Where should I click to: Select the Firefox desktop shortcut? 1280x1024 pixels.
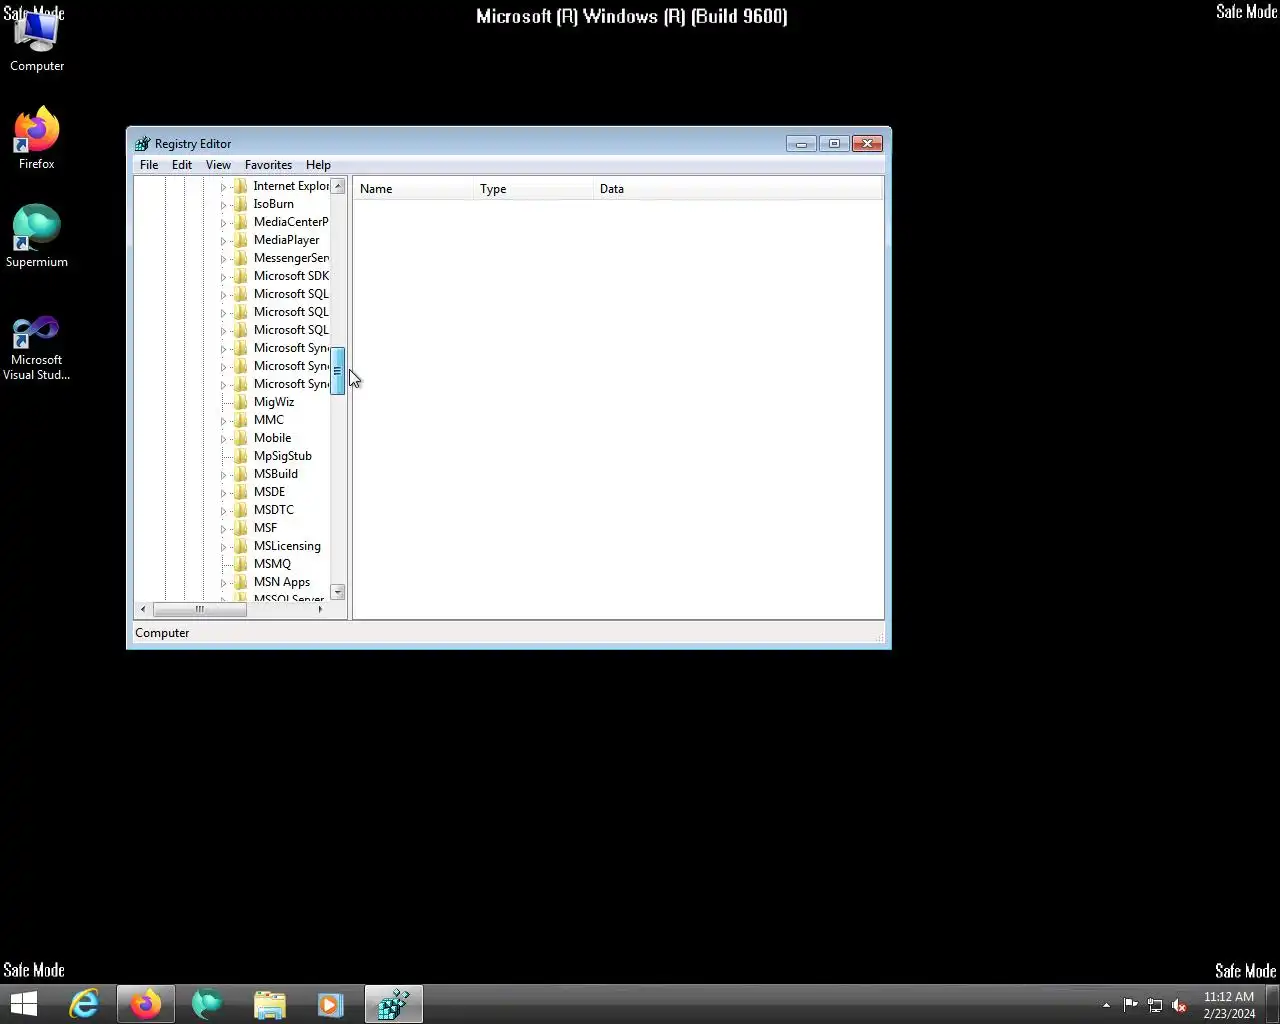click(37, 138)
